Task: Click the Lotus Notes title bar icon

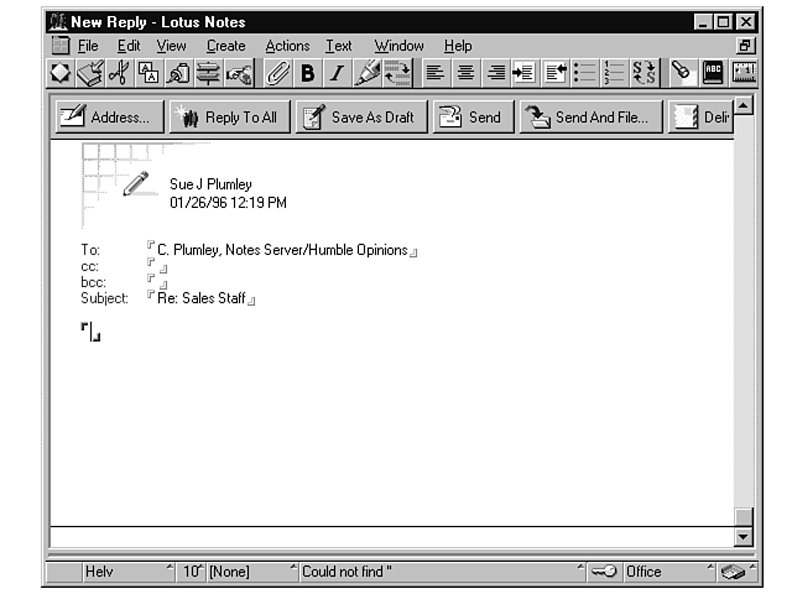Action: tap(58, 22)
